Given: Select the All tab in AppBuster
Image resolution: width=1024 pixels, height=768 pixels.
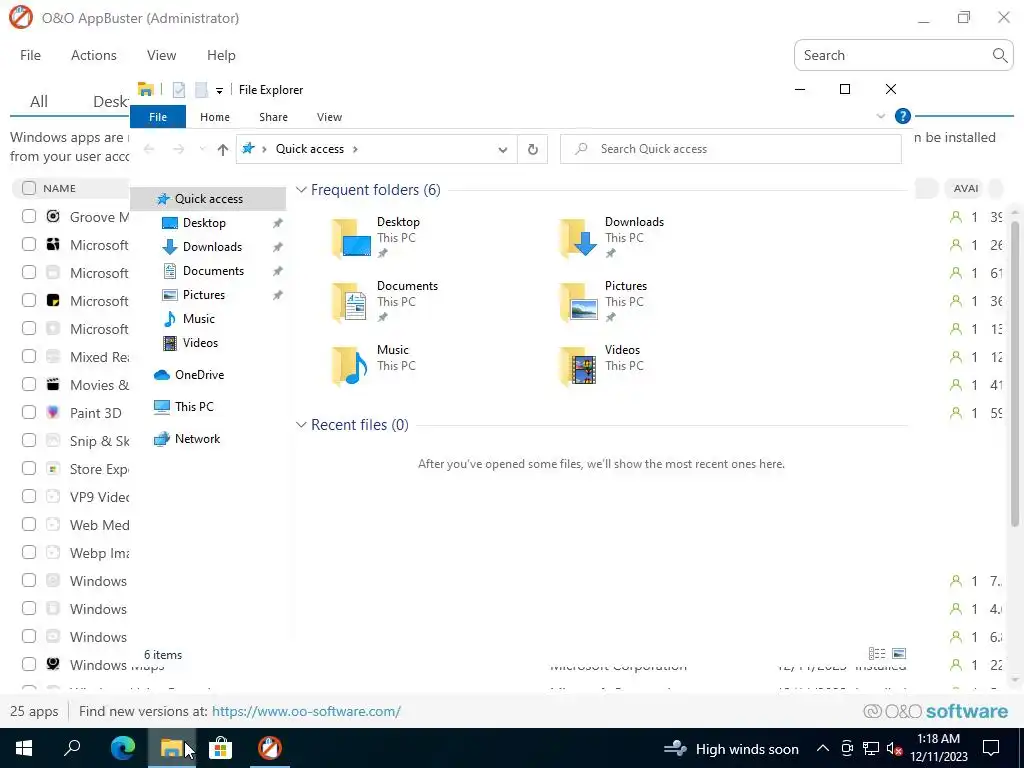Looking at the screenshot, I should pos(39,101).
